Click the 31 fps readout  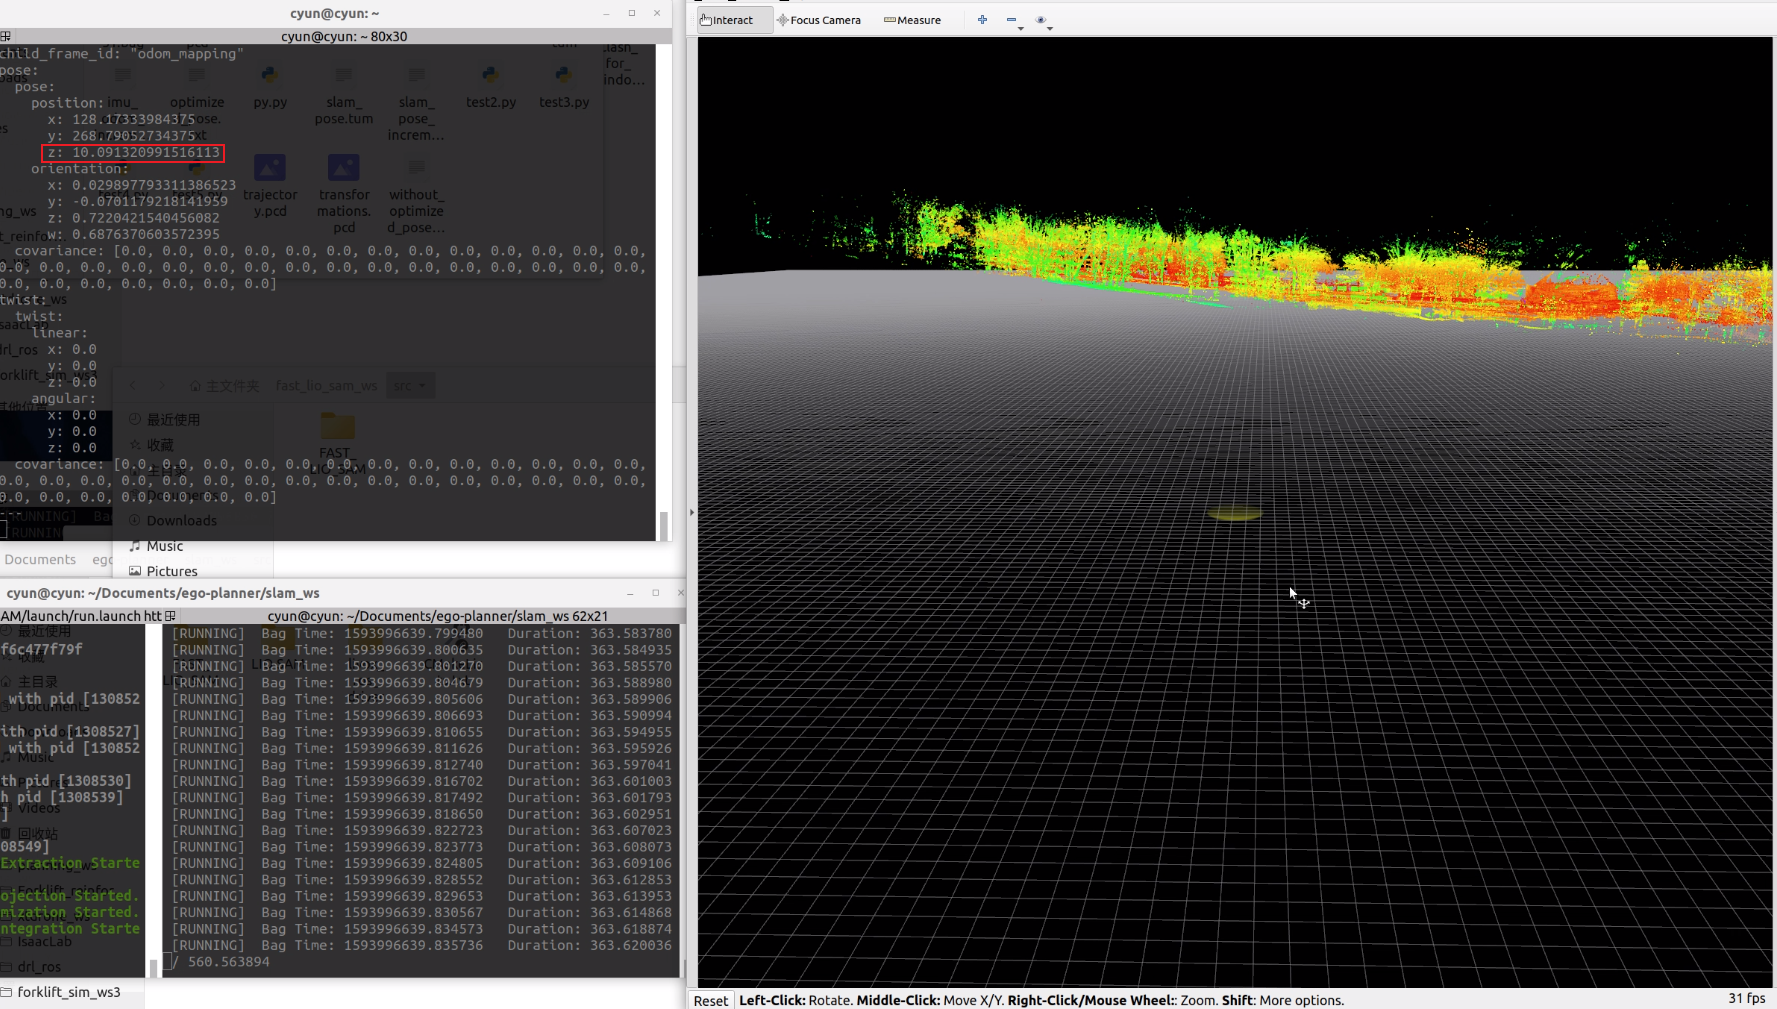point(1747,998)
